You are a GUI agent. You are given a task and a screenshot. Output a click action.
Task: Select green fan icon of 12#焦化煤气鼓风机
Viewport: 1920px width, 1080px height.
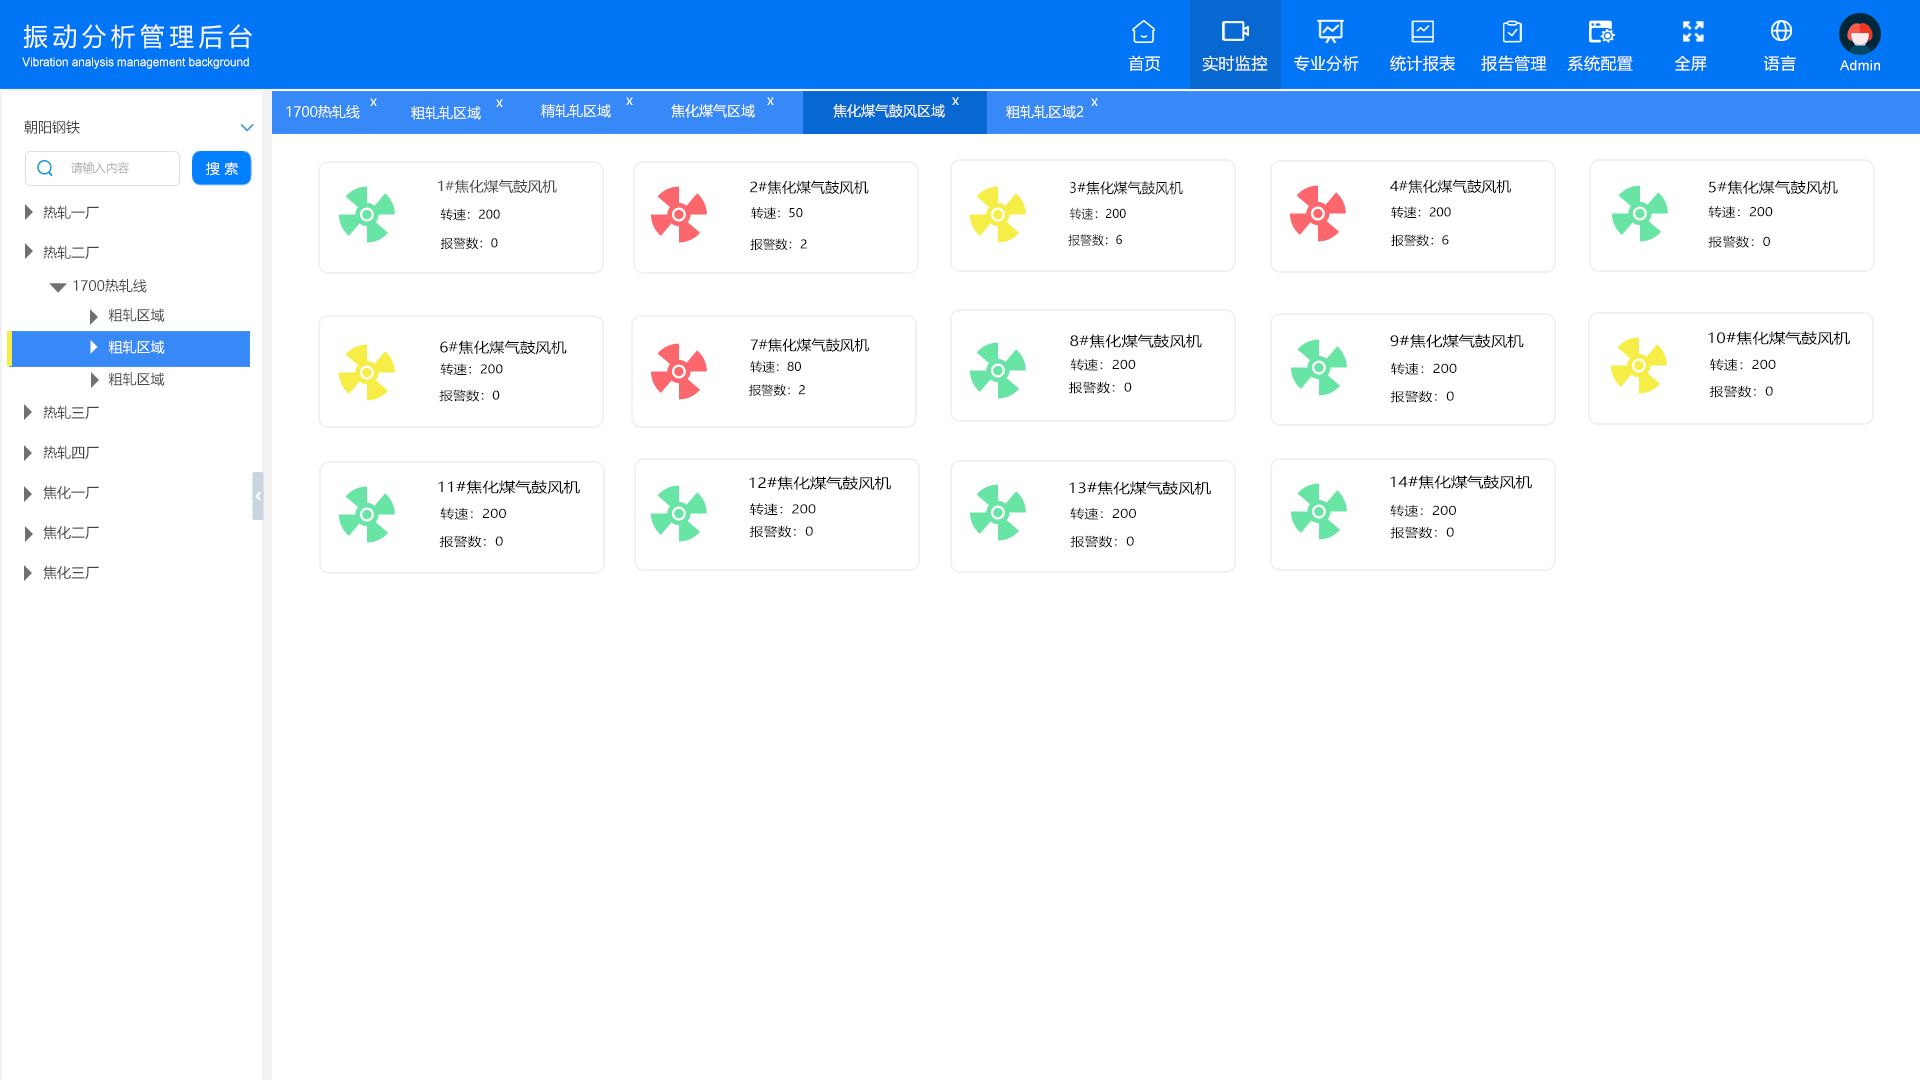(x=679, y=513)
